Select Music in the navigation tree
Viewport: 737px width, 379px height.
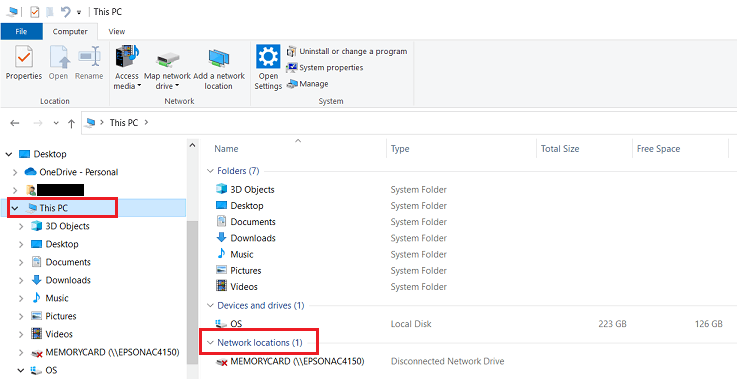(x=56, y=298)
